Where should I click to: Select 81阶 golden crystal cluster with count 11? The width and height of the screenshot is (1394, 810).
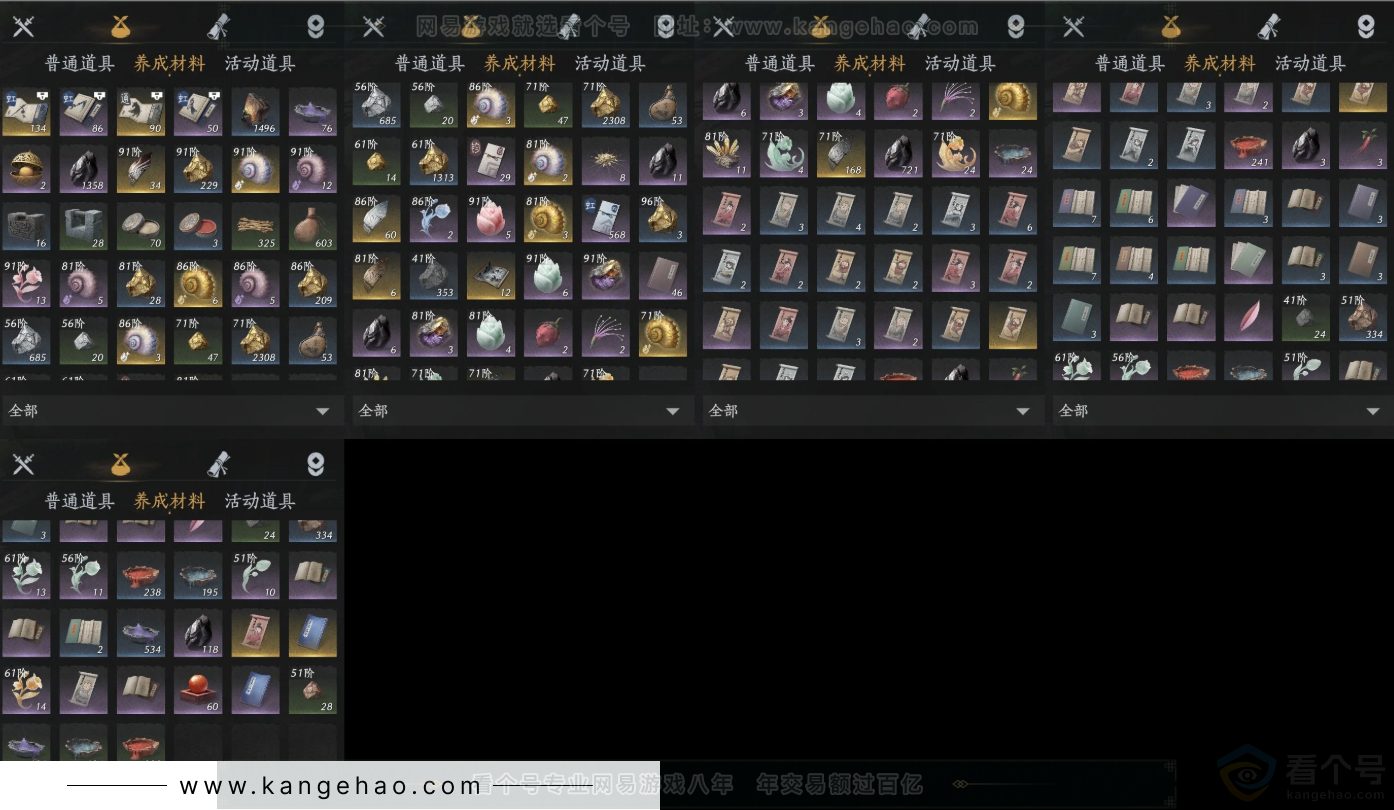tap(727, 154)
